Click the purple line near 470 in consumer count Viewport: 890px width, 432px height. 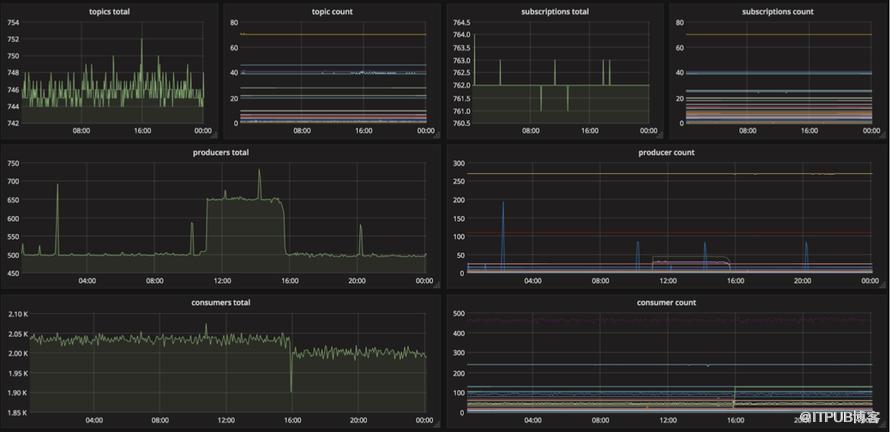pos(669,320)
